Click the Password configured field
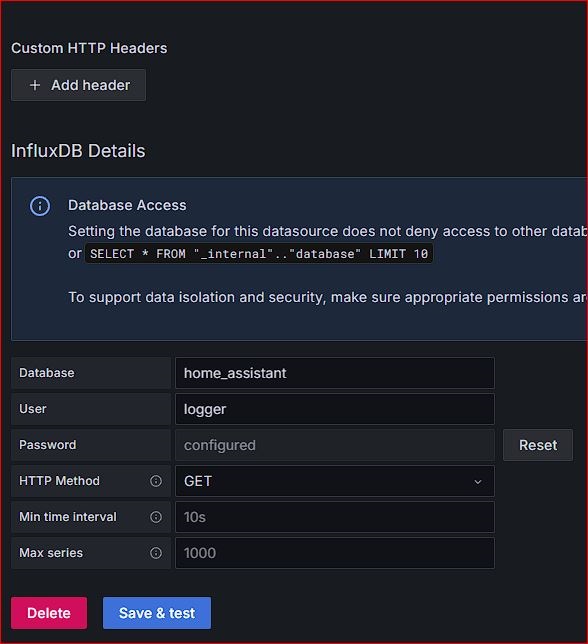The width and height of the screenshot is (588, 644). [335, 445]
